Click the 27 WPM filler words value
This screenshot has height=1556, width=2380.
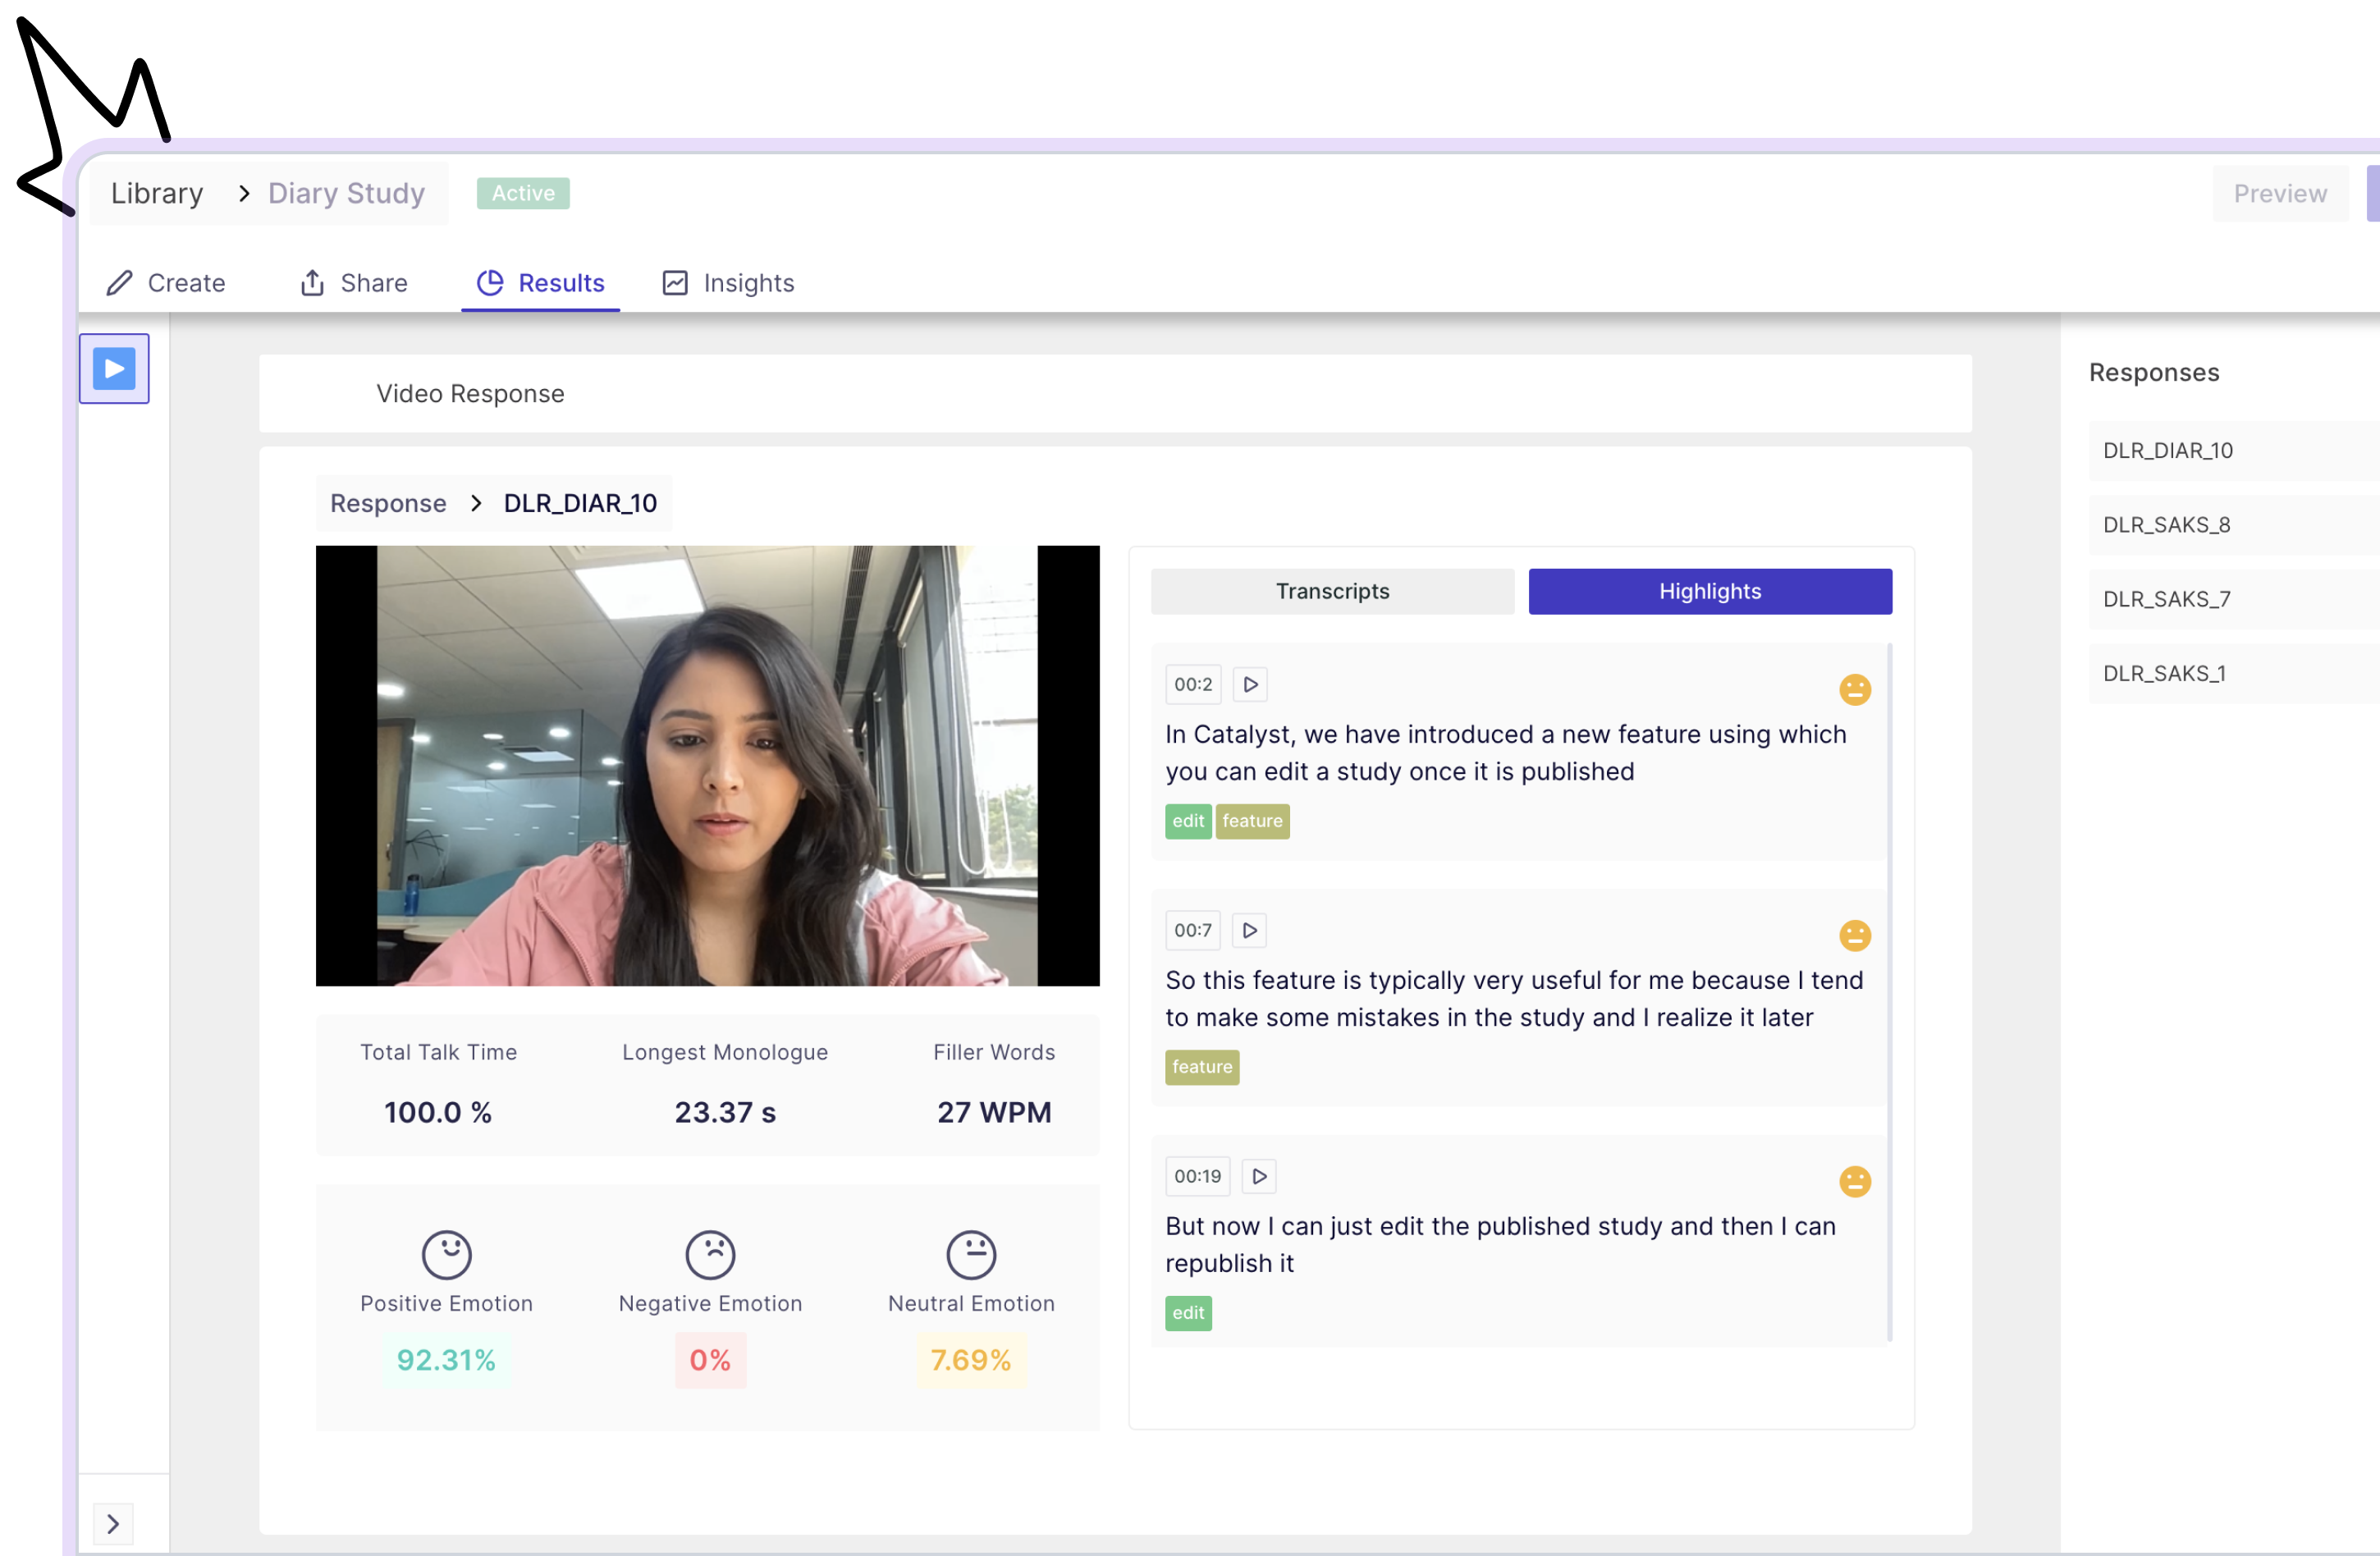pyautogui.click(x=994, y=1112)
